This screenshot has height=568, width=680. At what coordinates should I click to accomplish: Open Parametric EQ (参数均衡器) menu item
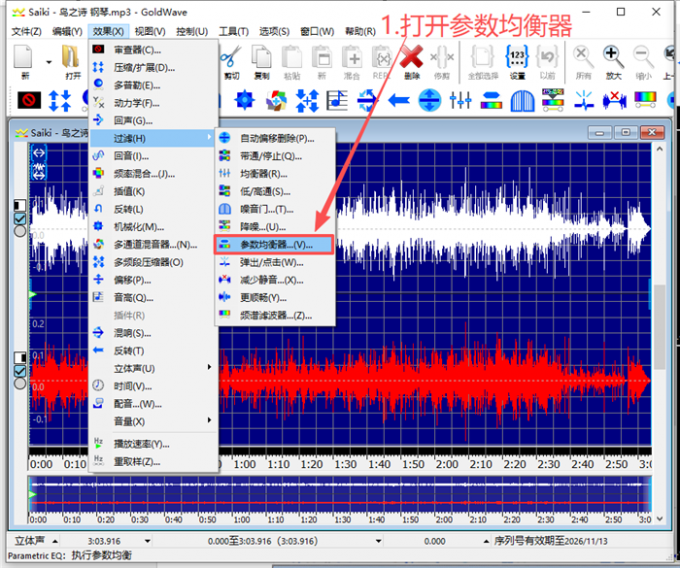click(x=275, y=245)
